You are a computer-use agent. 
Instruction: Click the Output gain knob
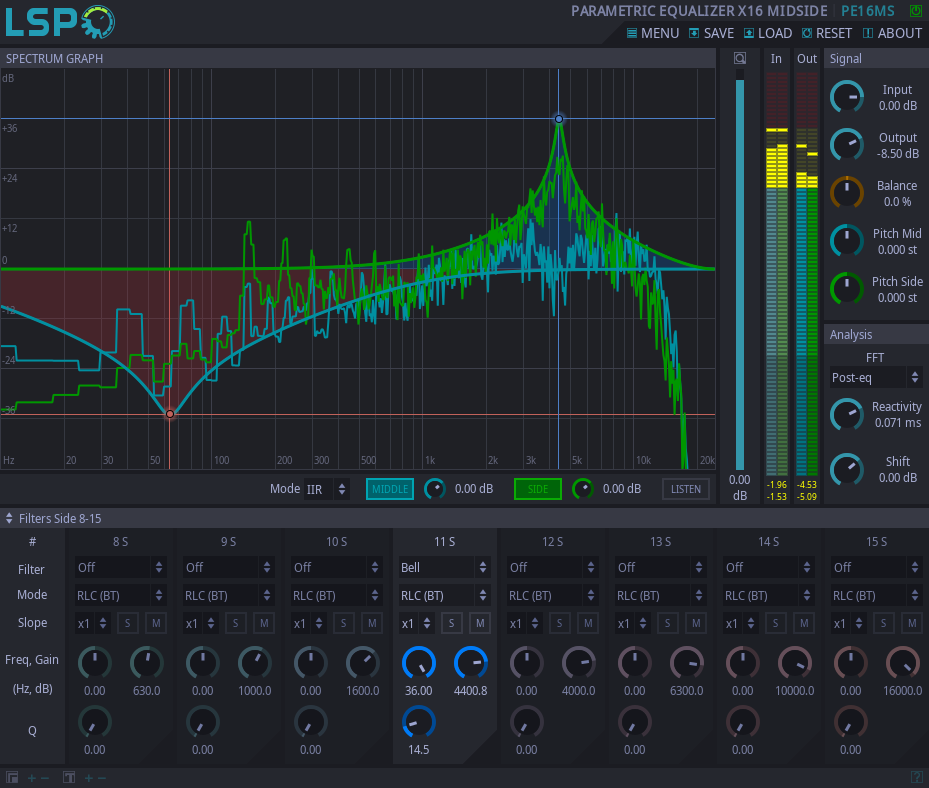click(847, 145)
